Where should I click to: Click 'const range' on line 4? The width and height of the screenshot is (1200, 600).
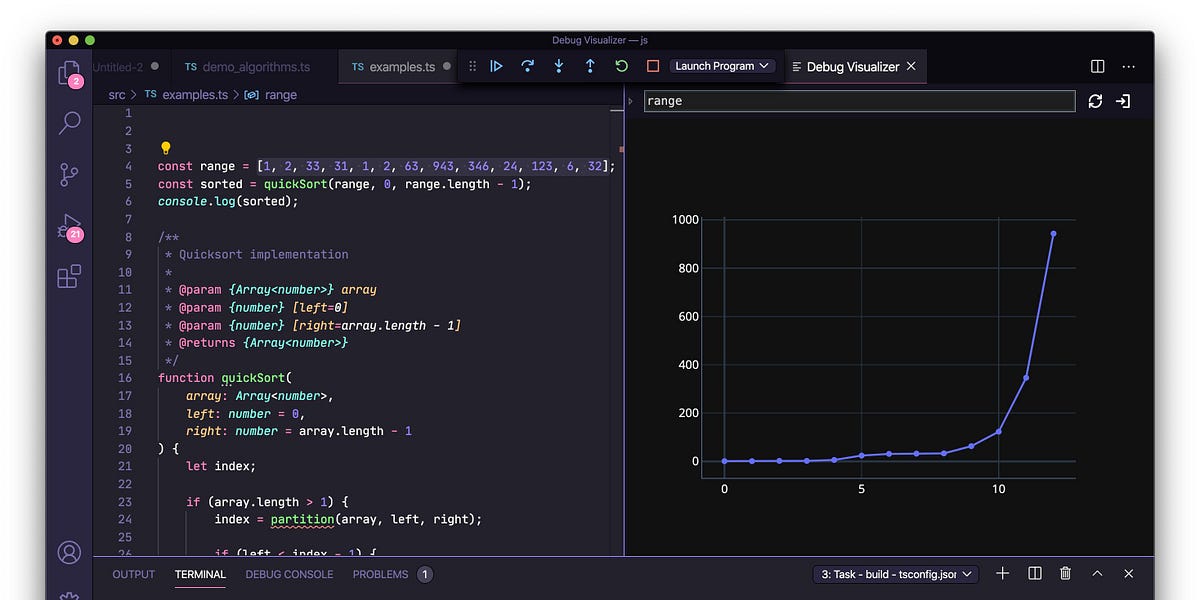pyautogui.click(x=196, y=166)
